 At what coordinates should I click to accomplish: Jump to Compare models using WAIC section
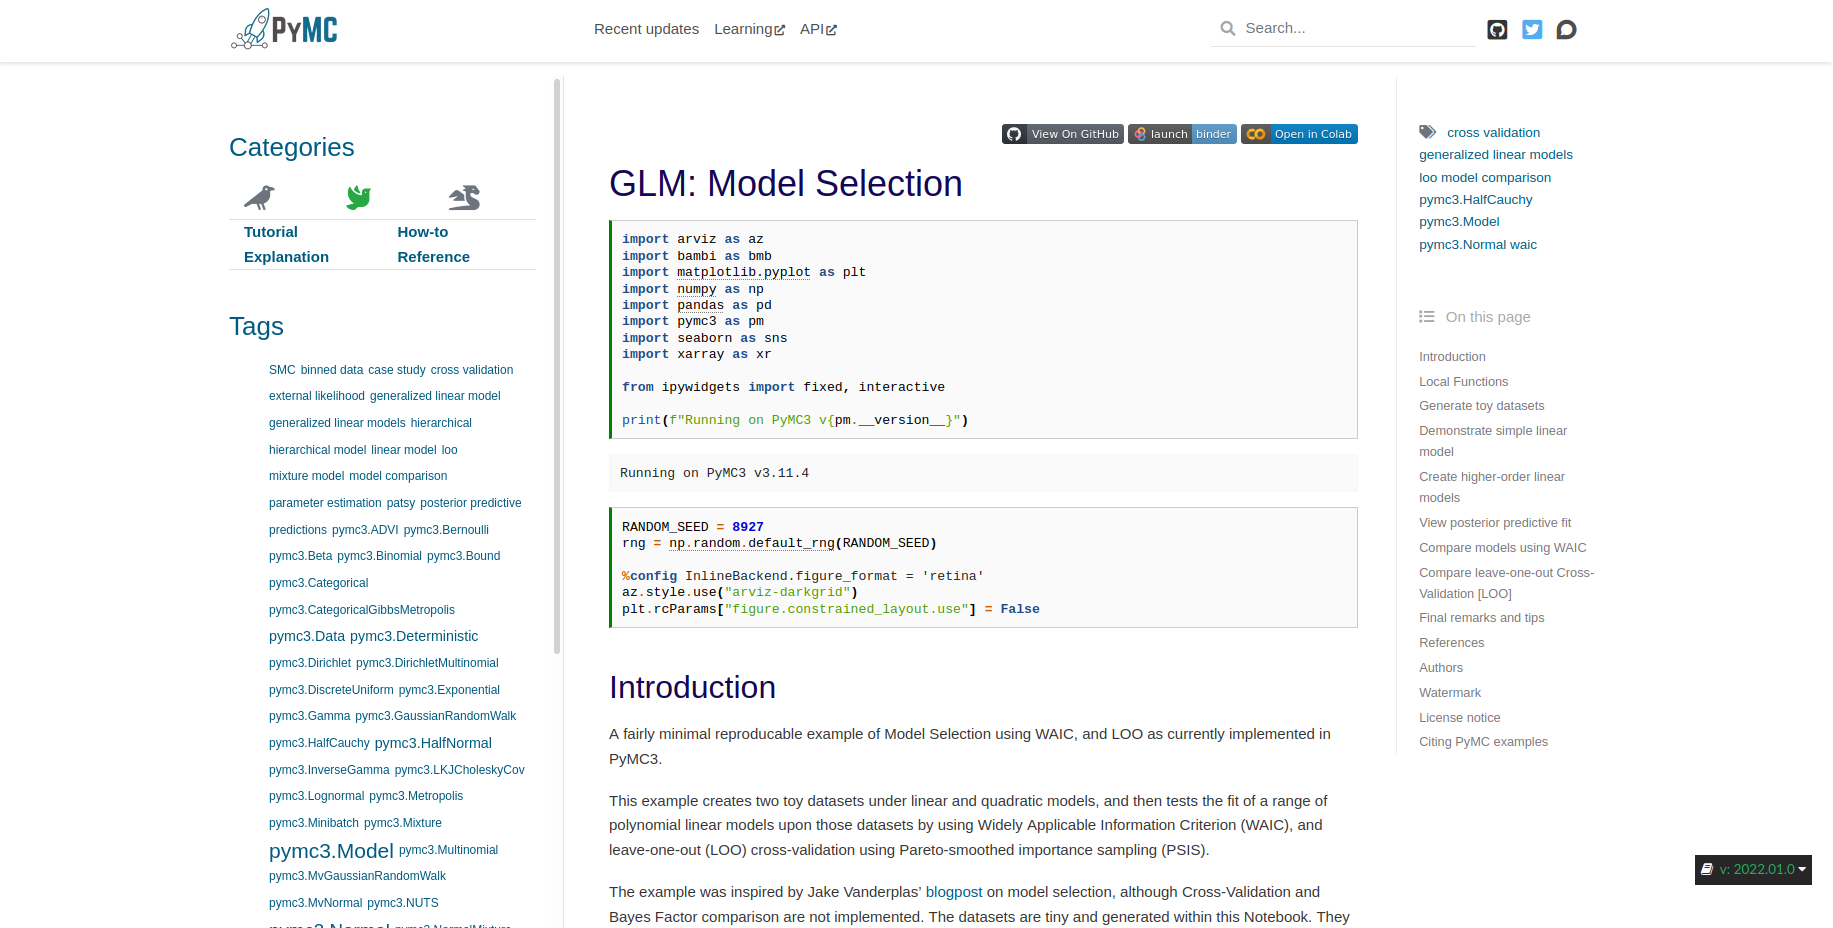pyautogui.click(x=1502, y=548)
